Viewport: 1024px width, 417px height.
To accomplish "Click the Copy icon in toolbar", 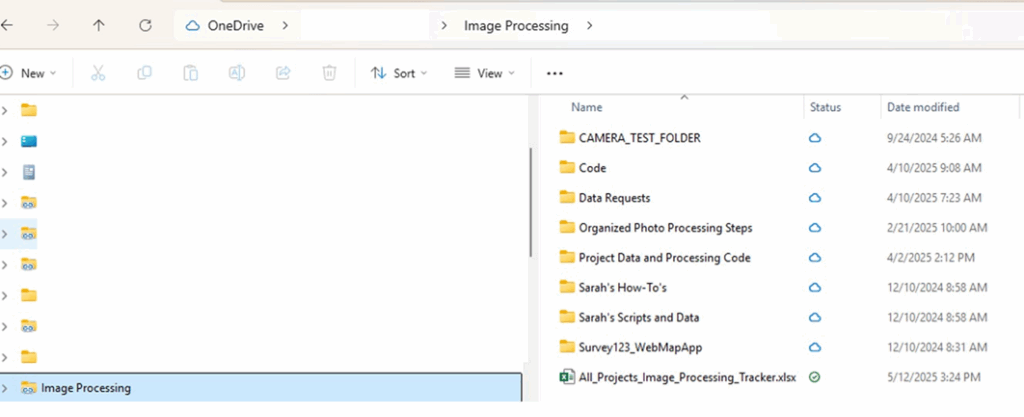I will pyautogui.click(x=144, y=73).
